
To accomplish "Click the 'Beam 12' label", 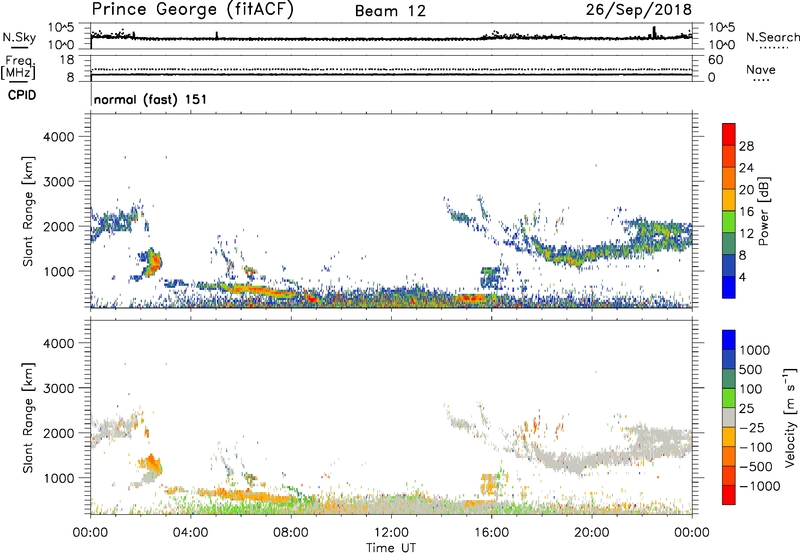I will [x=390, y=11].
